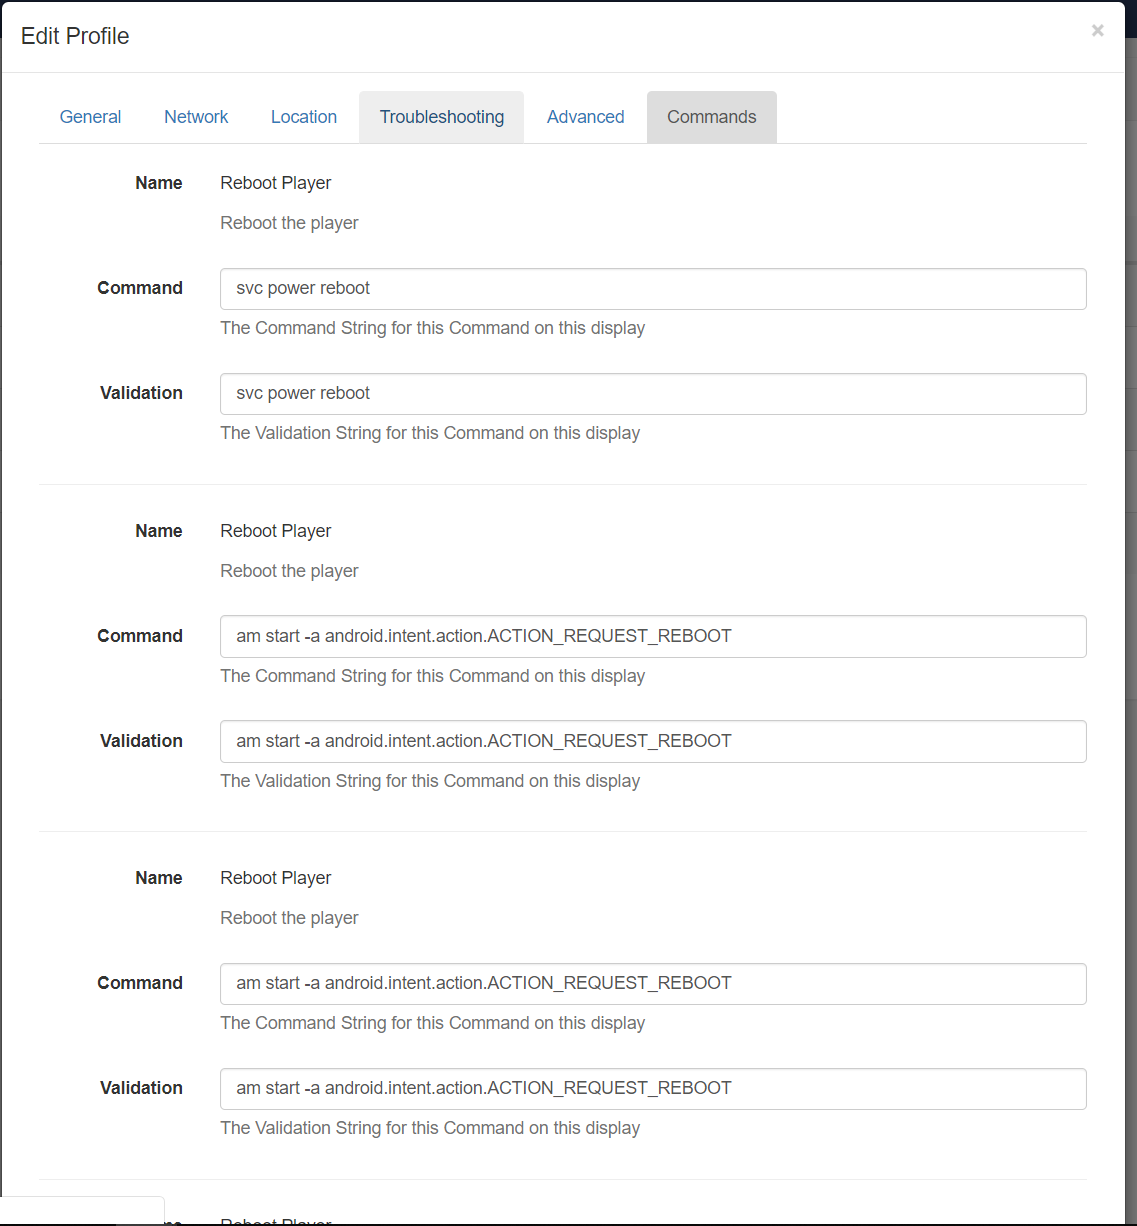Click the second Command field with ACTION_REQUEST_REBOOT
This screenshot has height=1226, width=1137.
point(653,636)
